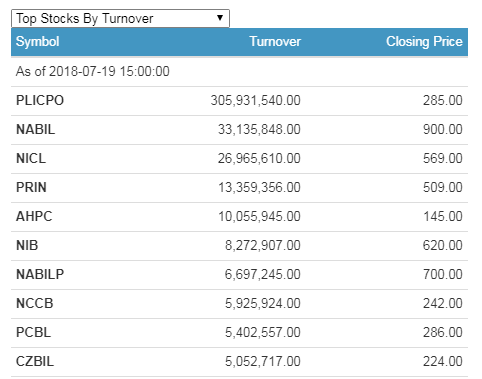Click the Turnover column header
The height and width of the screenshot is (379, 482).
(275, 42)
